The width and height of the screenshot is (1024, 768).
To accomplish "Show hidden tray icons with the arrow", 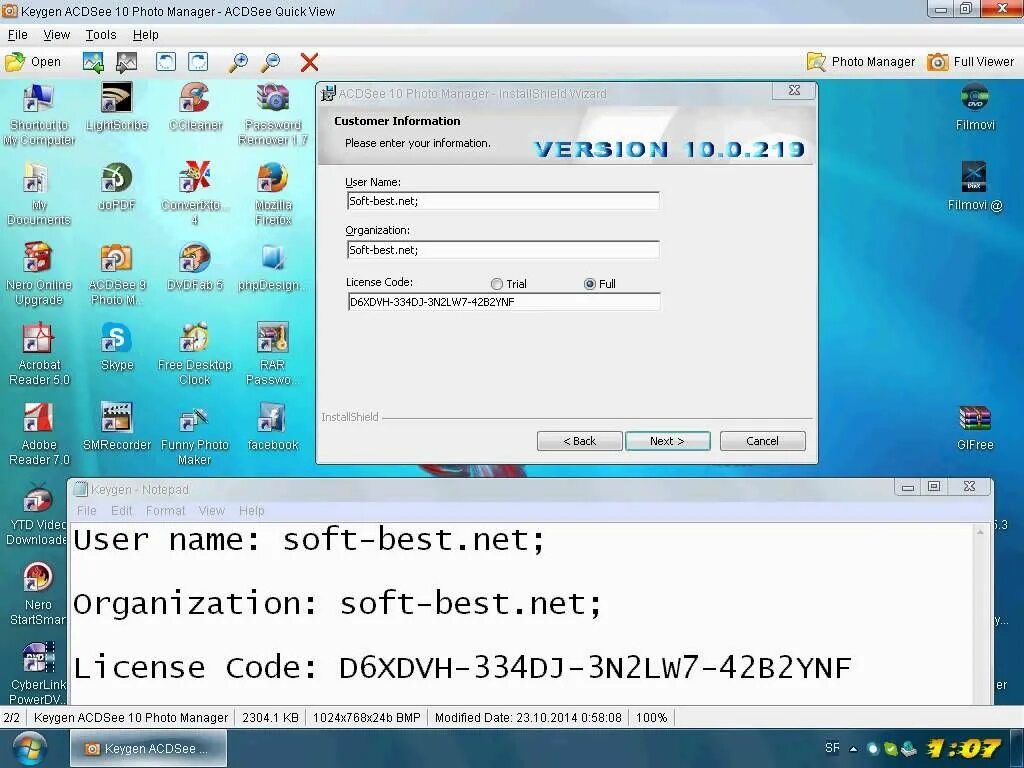I will tap(853, 748).
